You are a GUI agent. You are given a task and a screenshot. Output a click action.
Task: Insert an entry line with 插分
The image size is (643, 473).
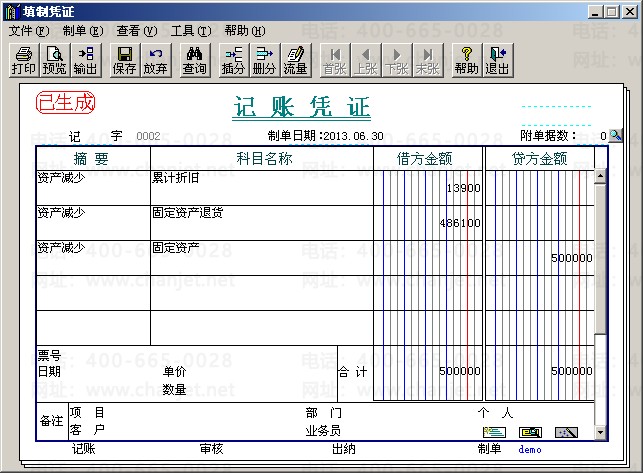[234, 60]
